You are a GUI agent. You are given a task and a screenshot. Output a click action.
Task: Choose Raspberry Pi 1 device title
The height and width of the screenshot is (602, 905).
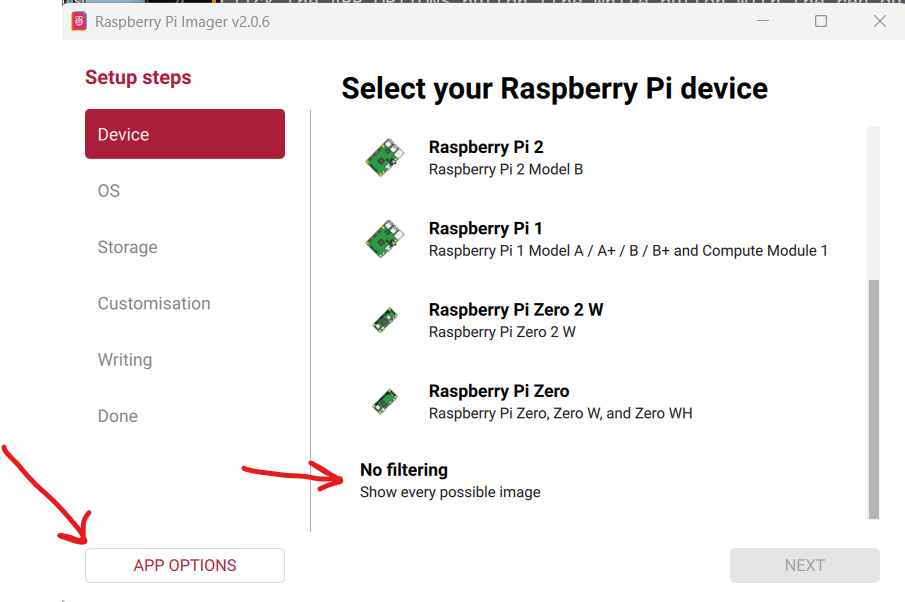486,228
